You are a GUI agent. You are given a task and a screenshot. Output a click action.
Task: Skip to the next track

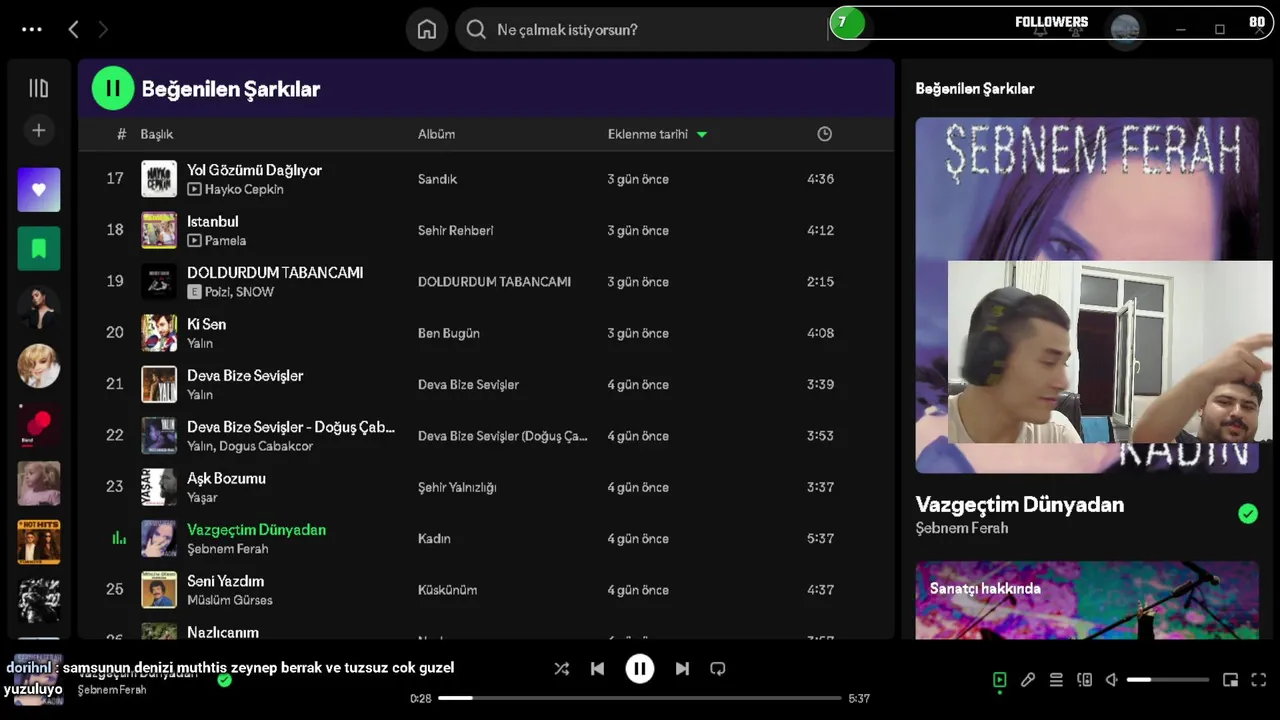click(x=682, y=669)
